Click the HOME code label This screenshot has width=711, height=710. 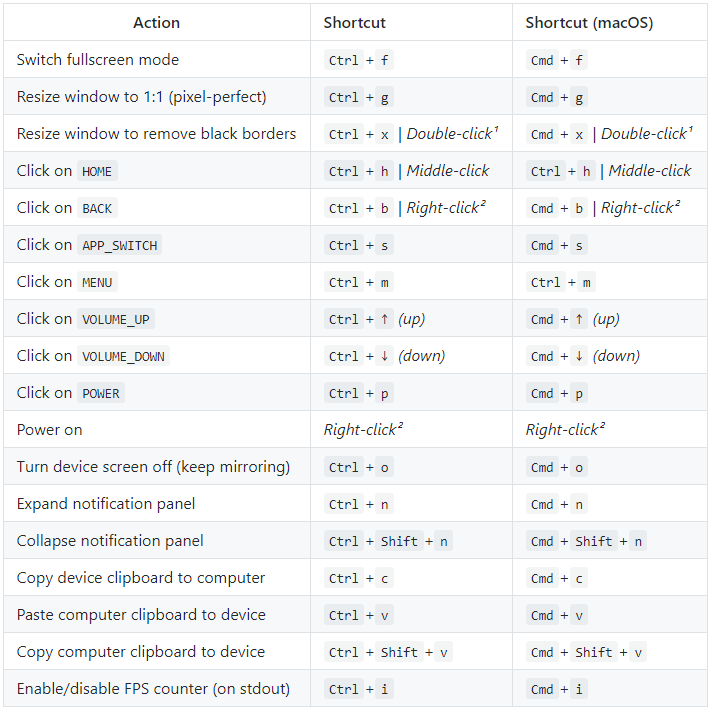97,171
